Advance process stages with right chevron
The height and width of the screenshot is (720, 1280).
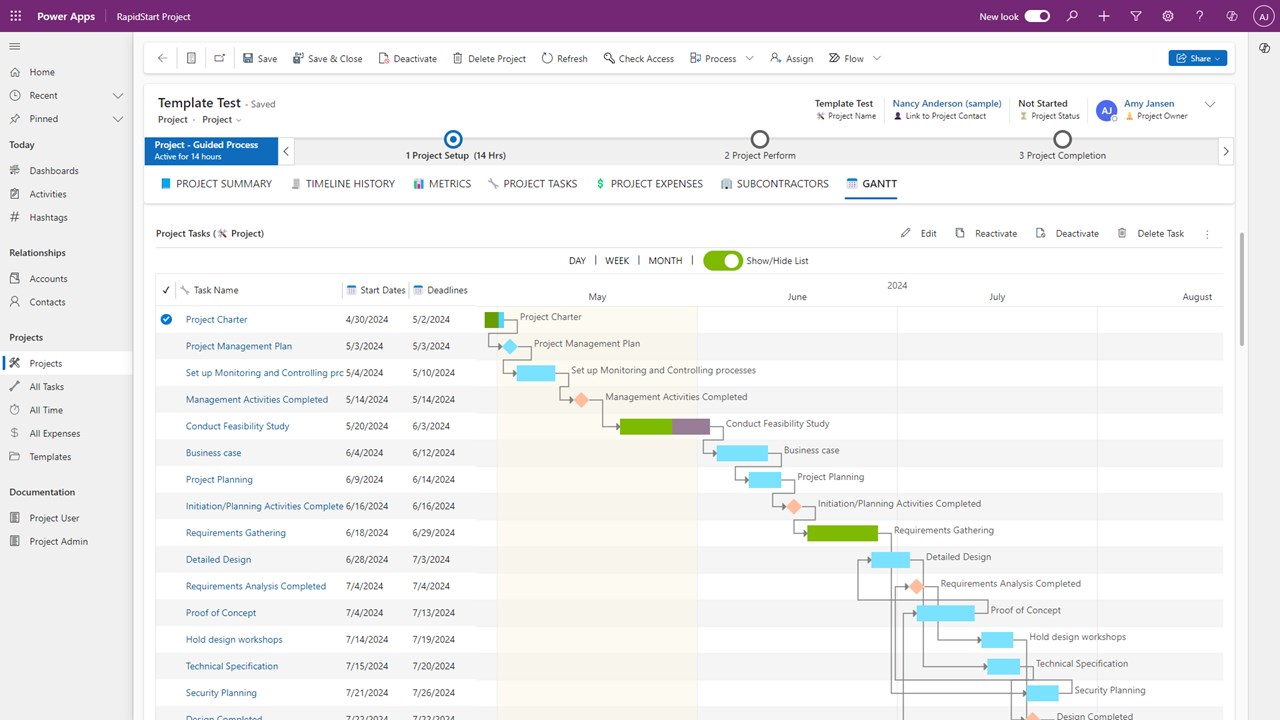tap(1226, 152)
